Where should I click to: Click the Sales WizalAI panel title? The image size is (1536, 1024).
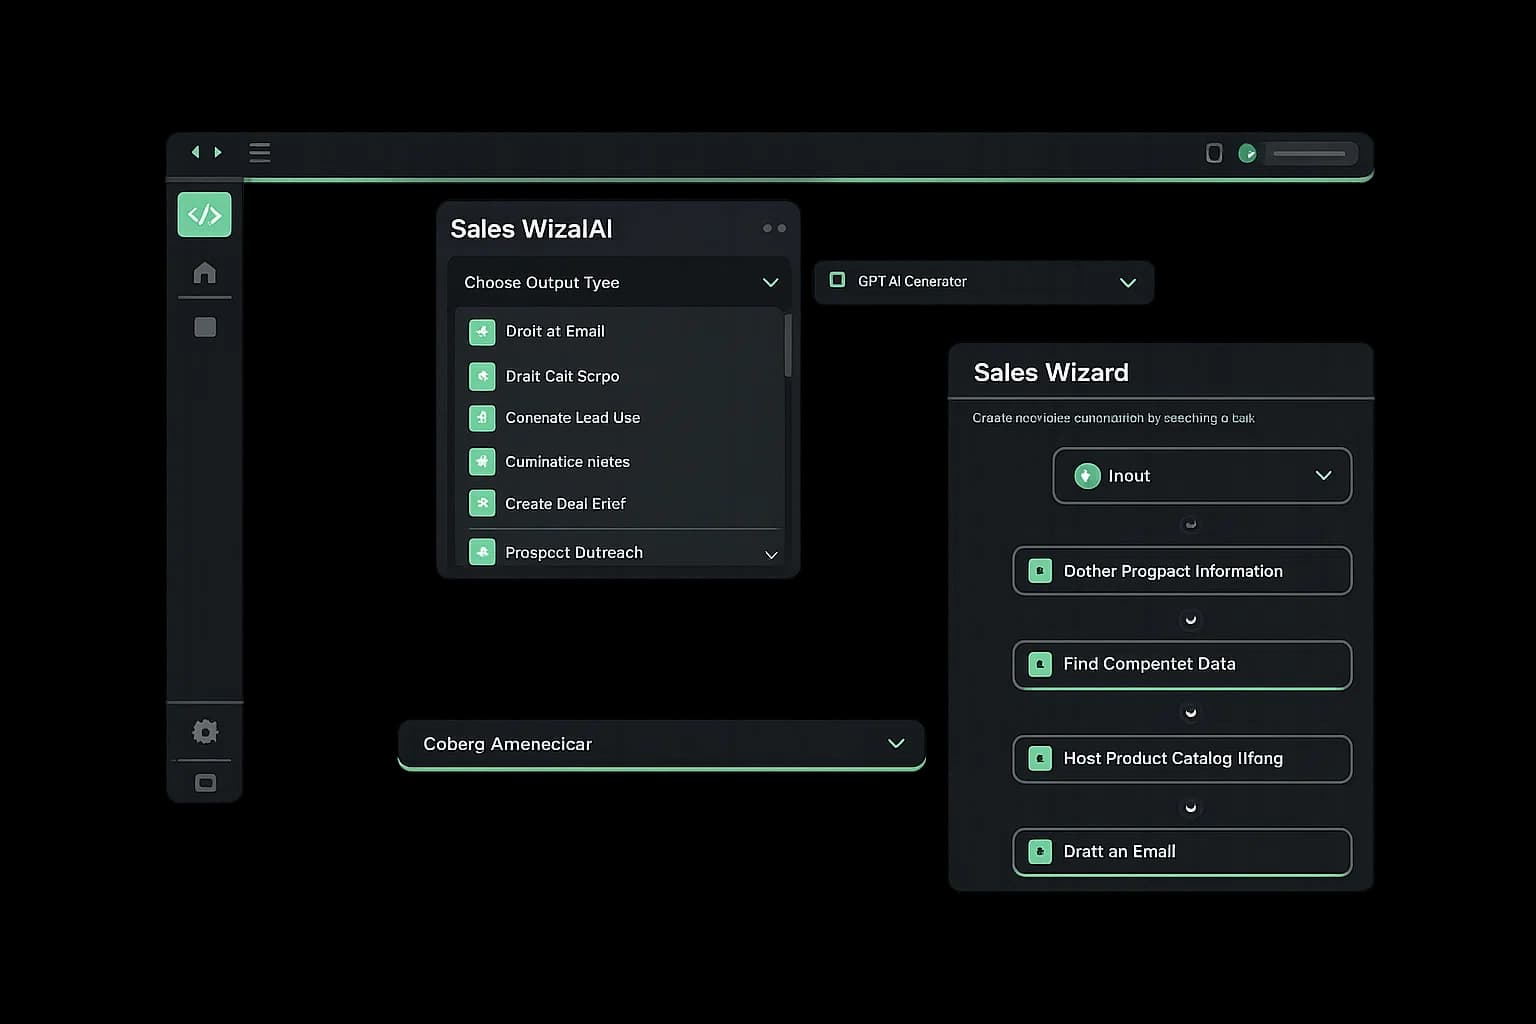click(x=531, y=229)
